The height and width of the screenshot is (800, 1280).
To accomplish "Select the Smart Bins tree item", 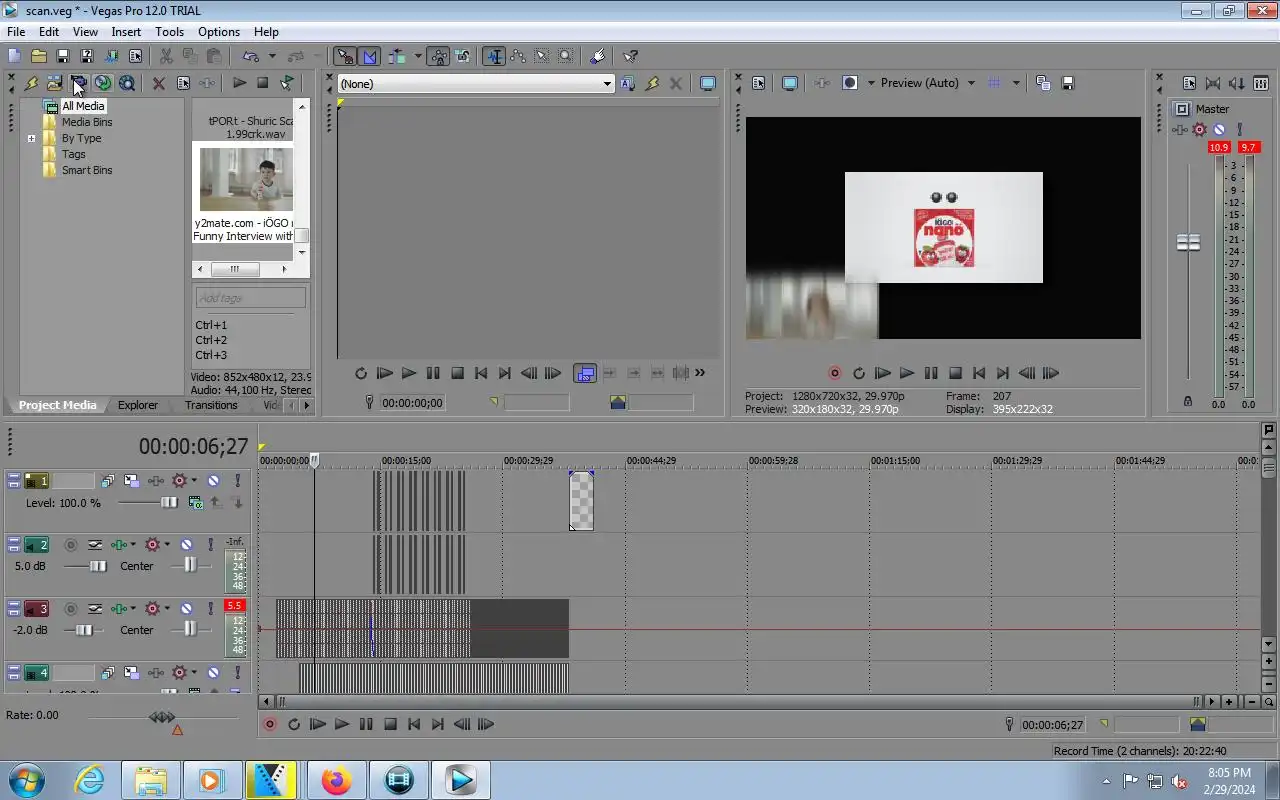I will 87,170.
